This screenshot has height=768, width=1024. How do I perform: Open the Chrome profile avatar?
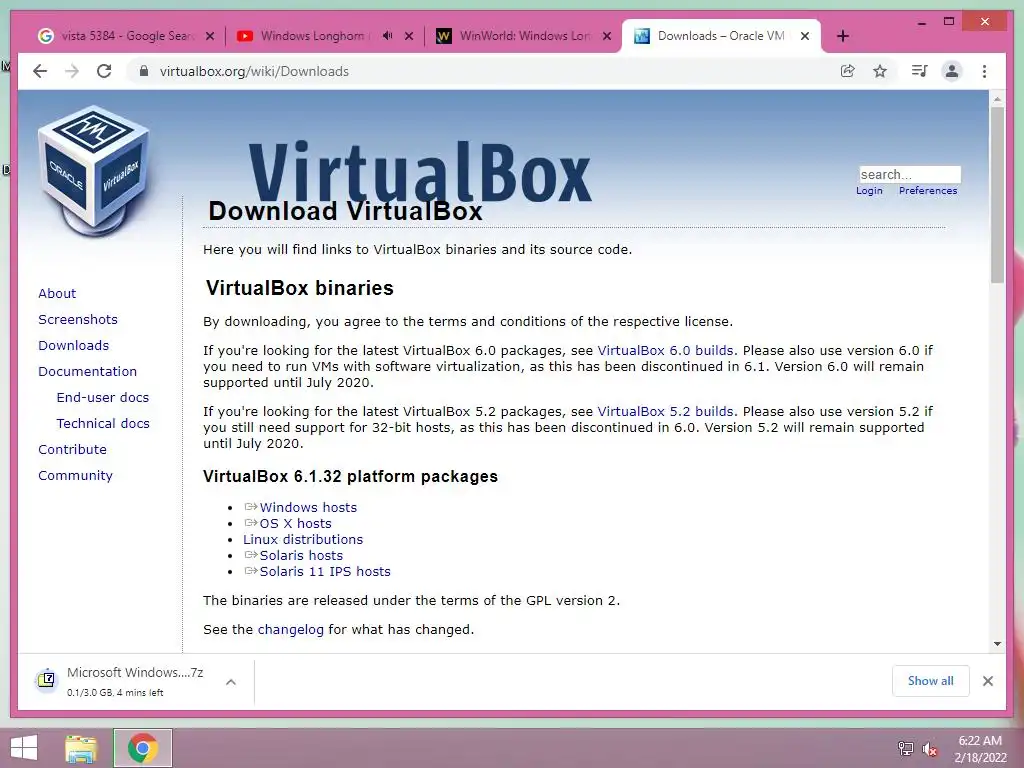click(952, 71)
